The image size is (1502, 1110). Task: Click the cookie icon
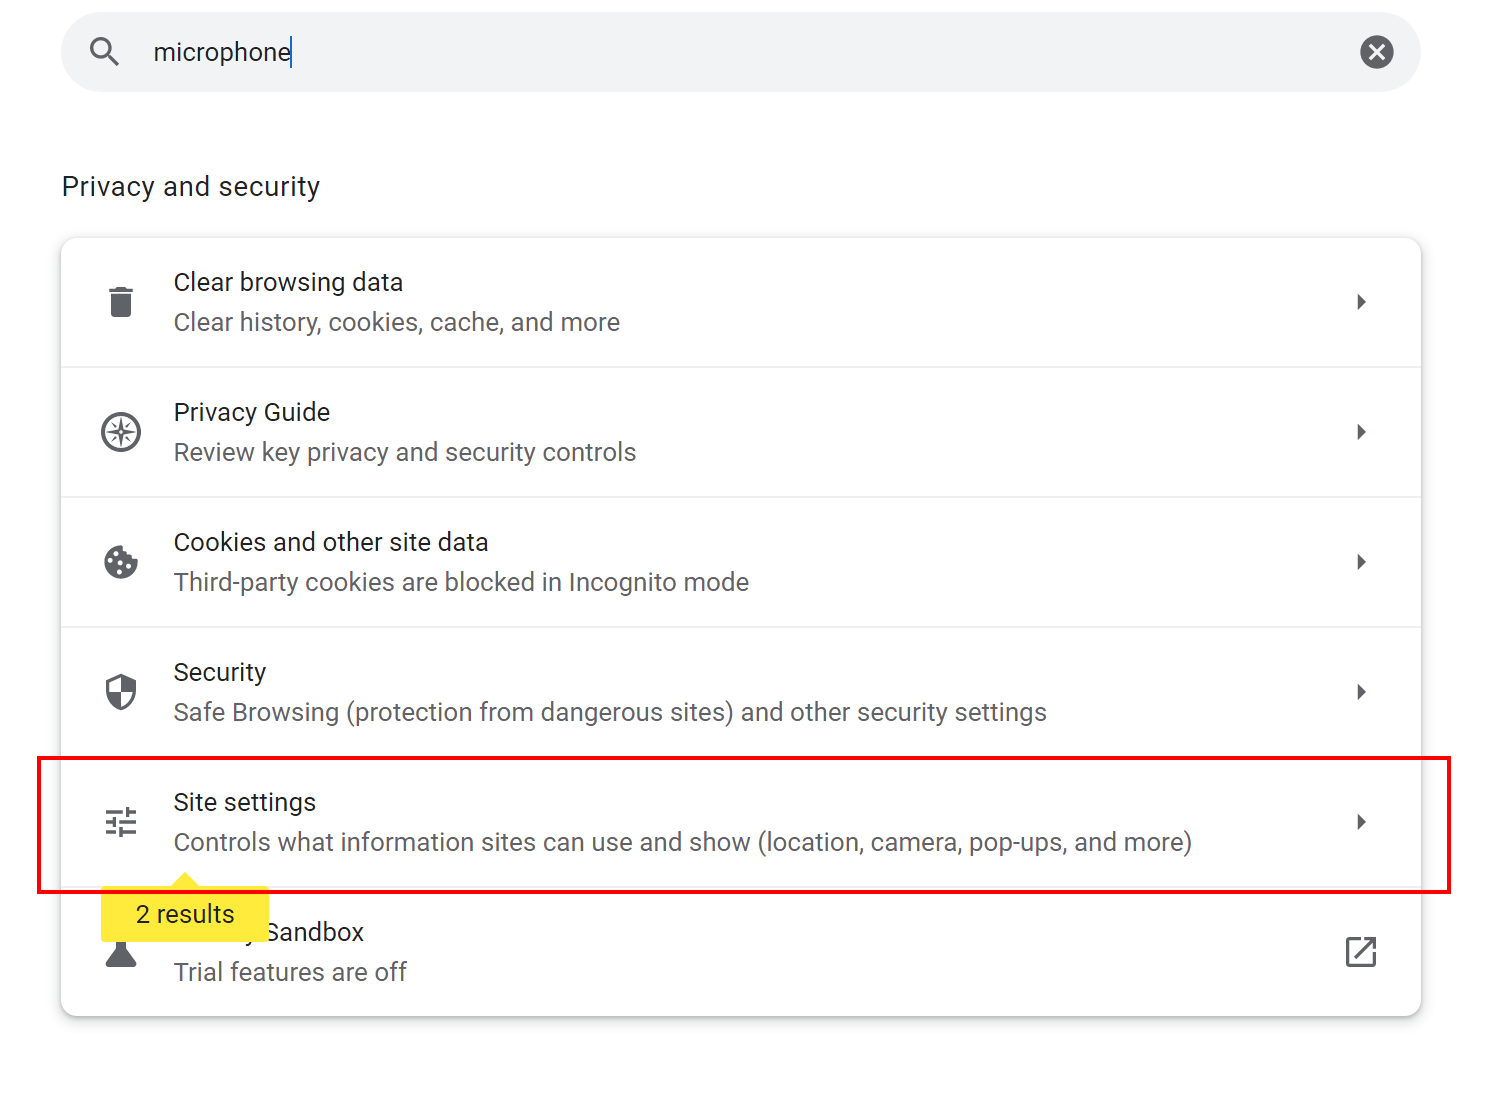point(121,562)
